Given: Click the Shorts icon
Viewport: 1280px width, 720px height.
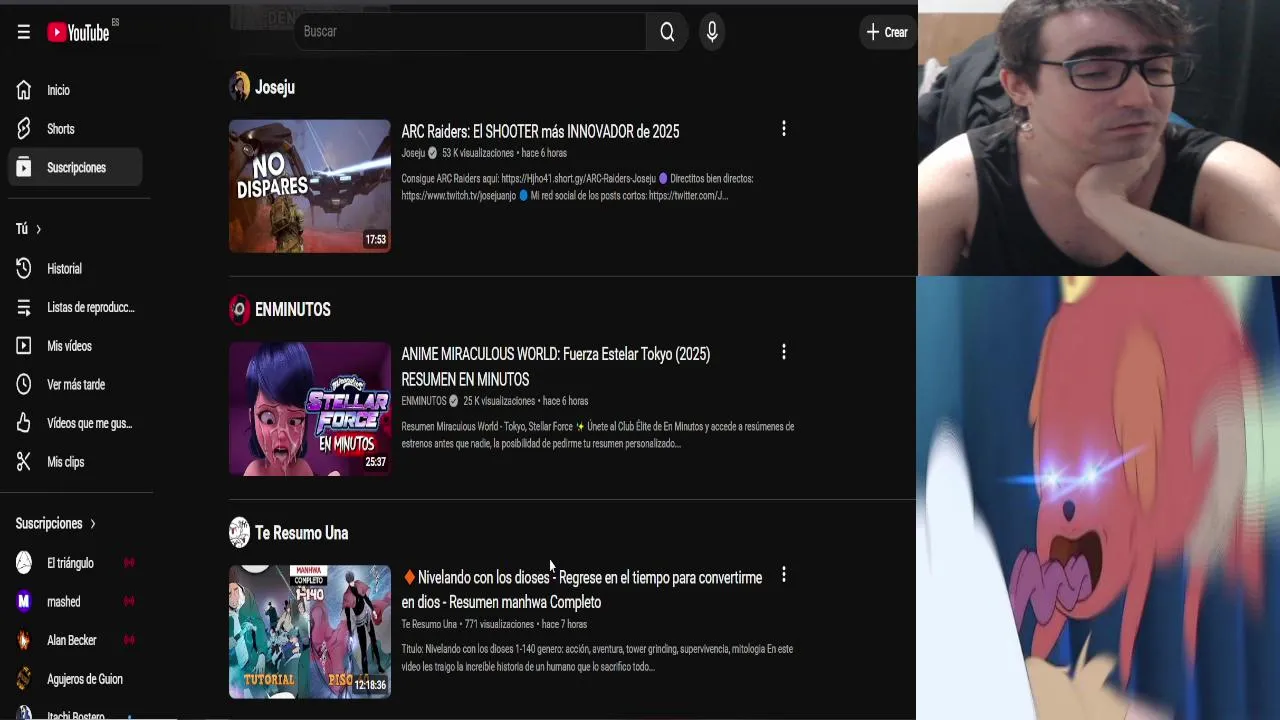Looking at the screenshot, I should (24, 129).
